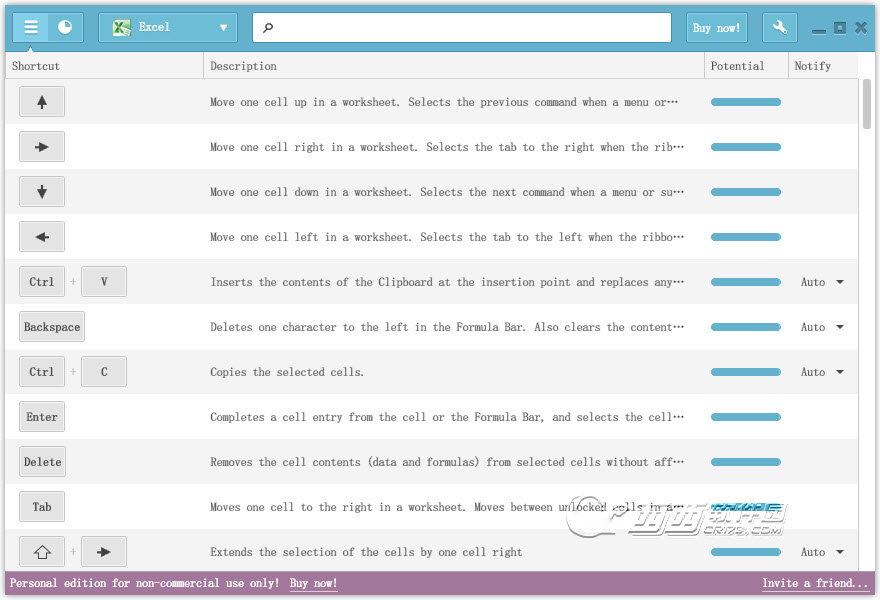The height and width of the screenshot is (600, 880).
Task: Click the magnifier search icon
Action: [x=268, y=27]
